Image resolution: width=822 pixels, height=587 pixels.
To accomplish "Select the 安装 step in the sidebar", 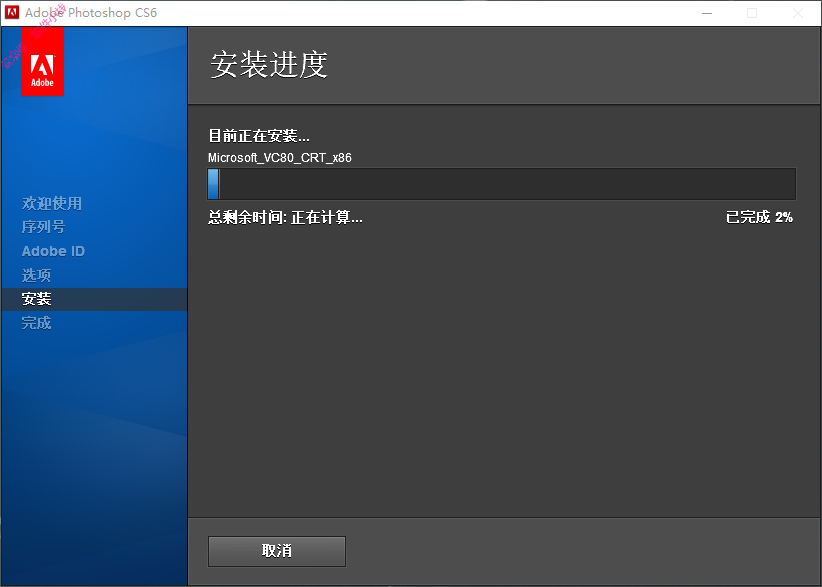I will click(94, 299).
